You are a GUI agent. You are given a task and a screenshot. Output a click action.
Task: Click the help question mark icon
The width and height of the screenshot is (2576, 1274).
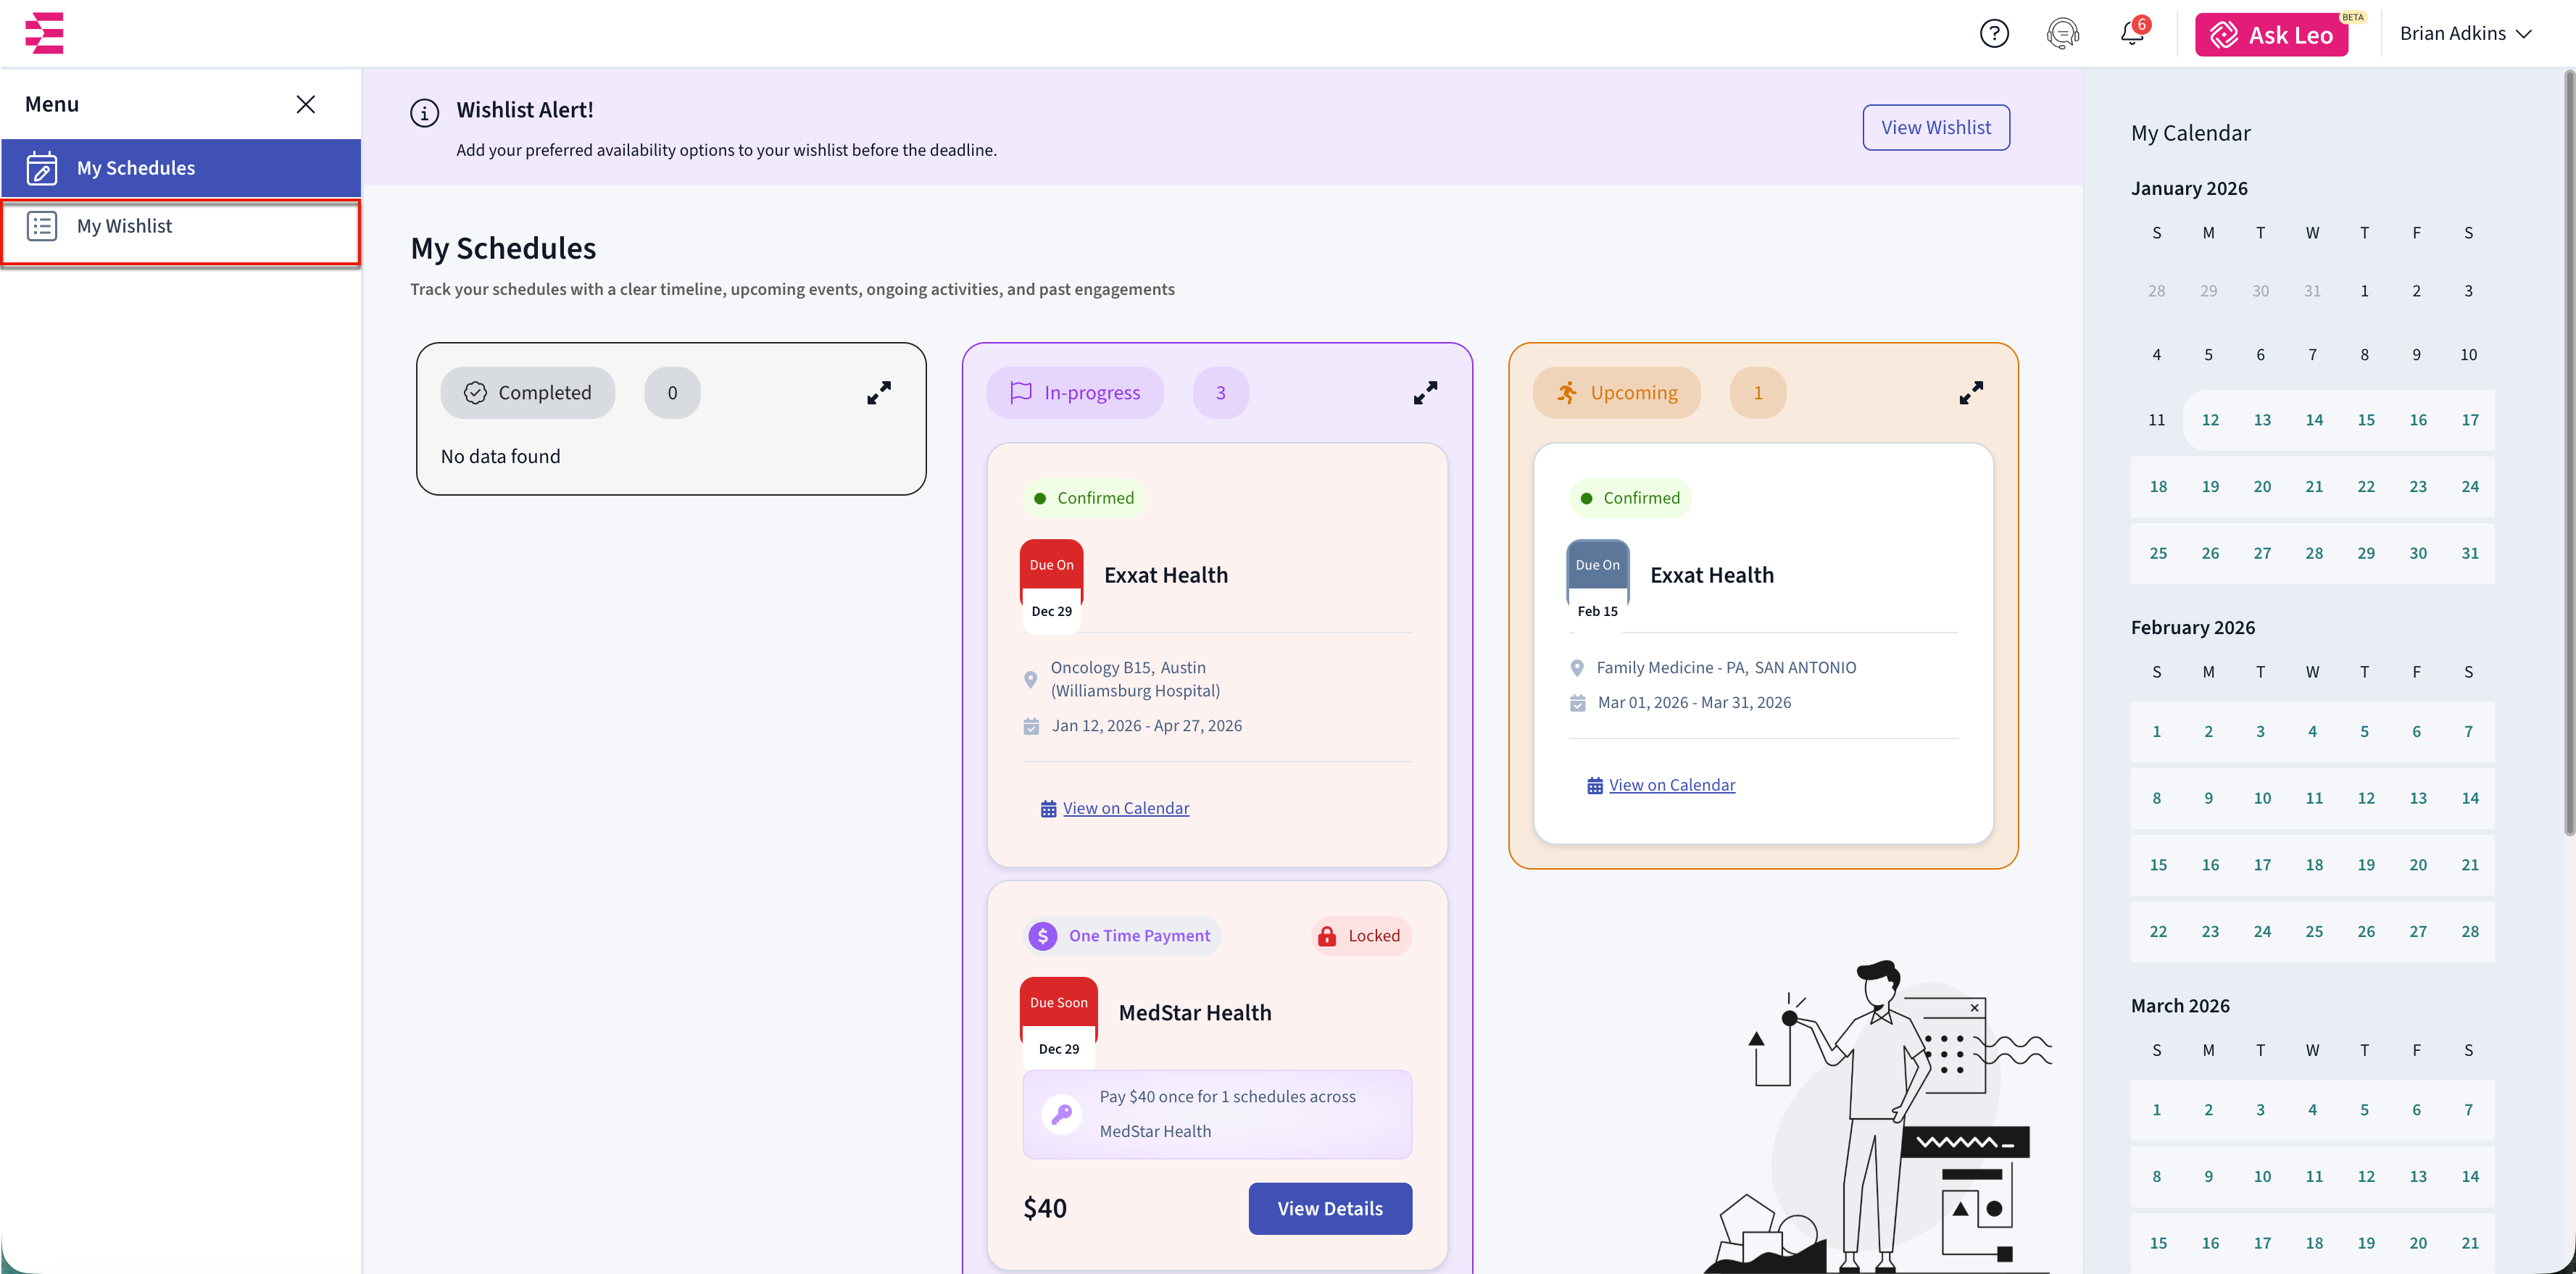[x=1993, y=34]
